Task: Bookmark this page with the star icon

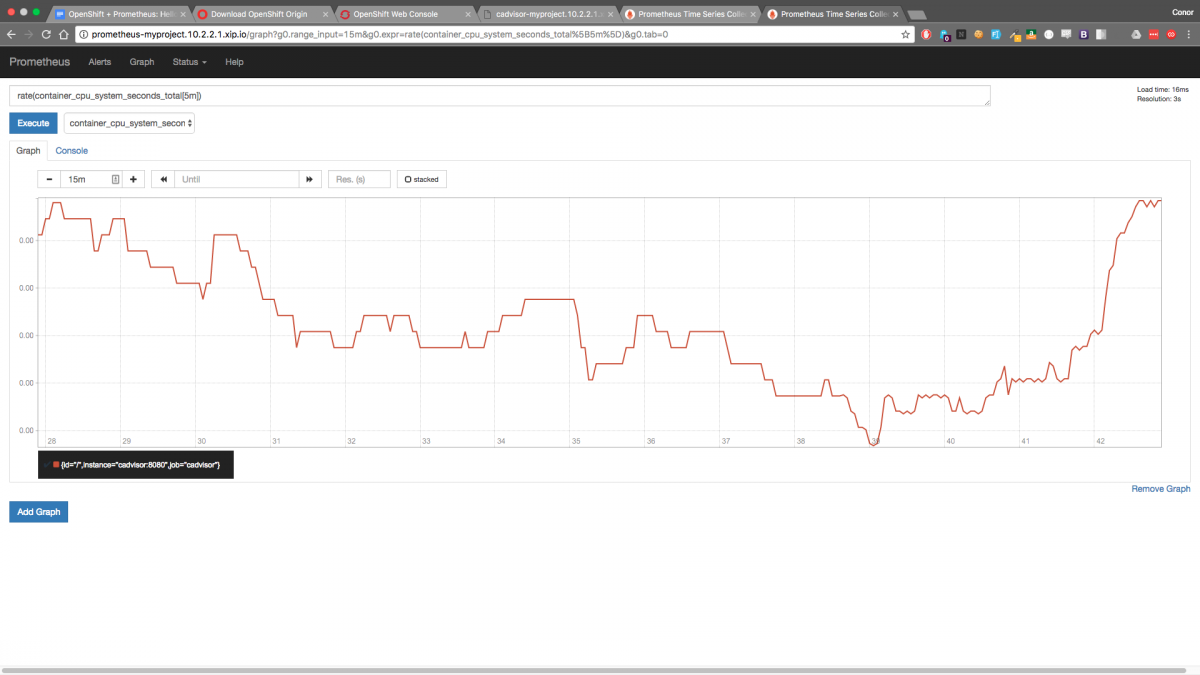Action: [x=905, y=34]
